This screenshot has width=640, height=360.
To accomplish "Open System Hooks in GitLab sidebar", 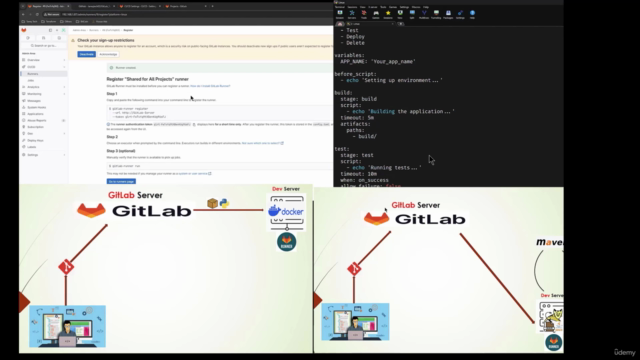I will pyautogui.click(x=44, y=107).
